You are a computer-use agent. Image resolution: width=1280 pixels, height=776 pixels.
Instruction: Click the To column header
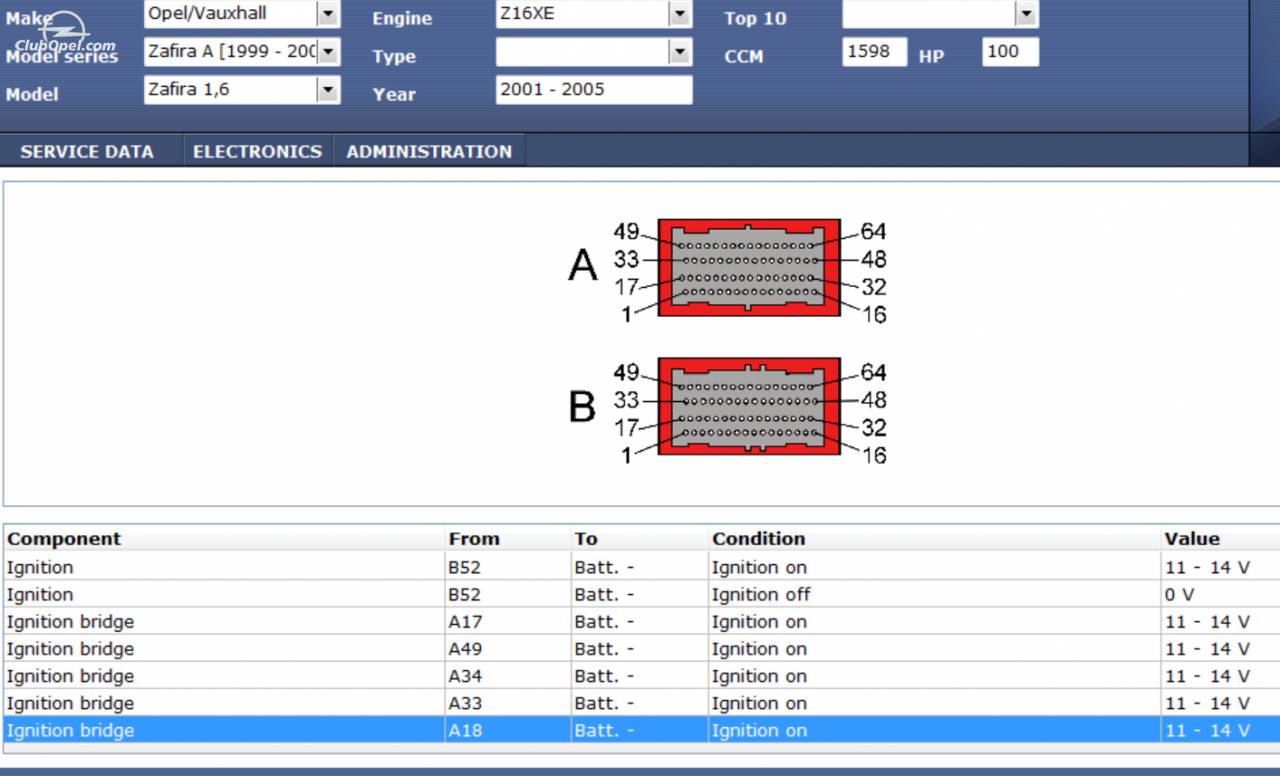(639, 538)
